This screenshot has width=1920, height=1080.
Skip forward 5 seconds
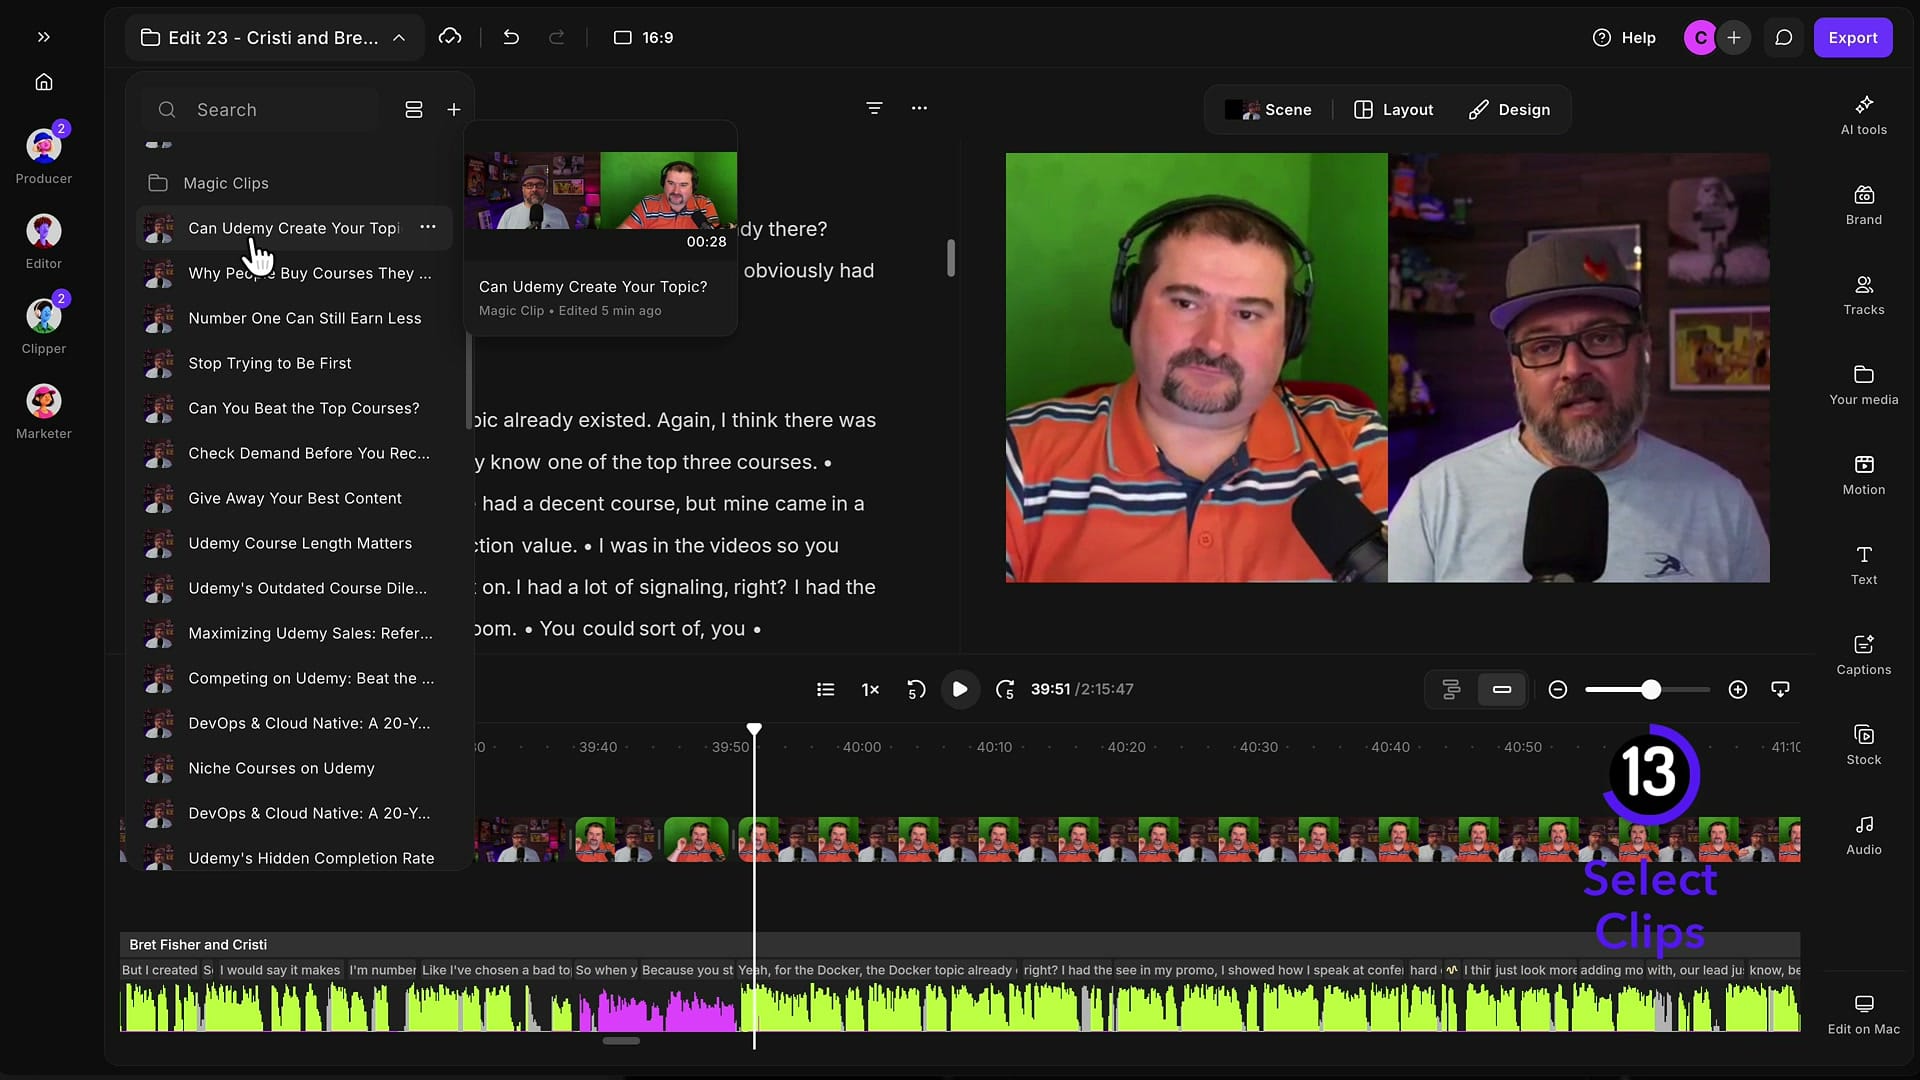[1005, 689]
